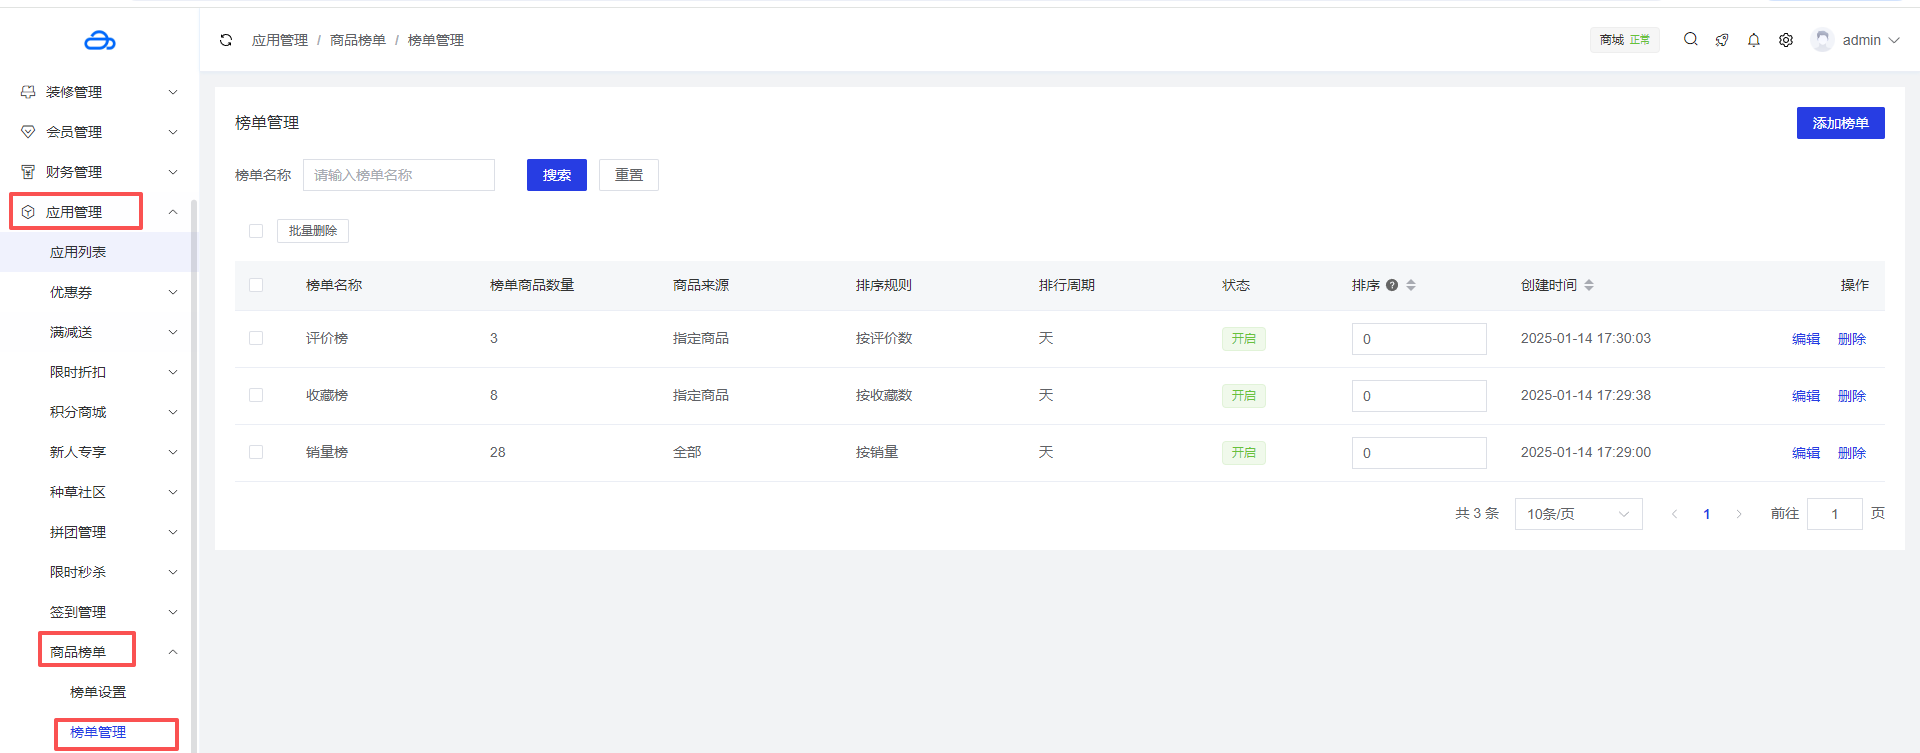Toggle the select-all checkbox in table header
Image resolution: width=1920 pixels, height=753 pixels.
coord(256,285)
